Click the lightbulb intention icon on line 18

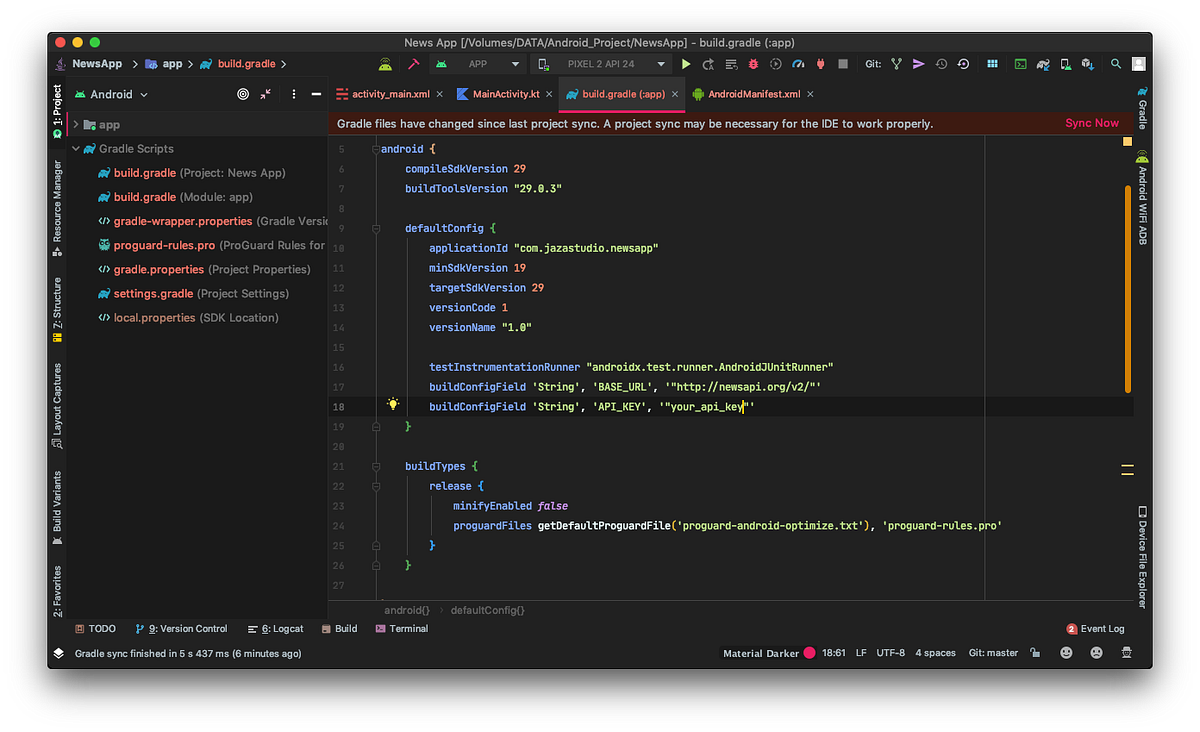click(393, 404)
